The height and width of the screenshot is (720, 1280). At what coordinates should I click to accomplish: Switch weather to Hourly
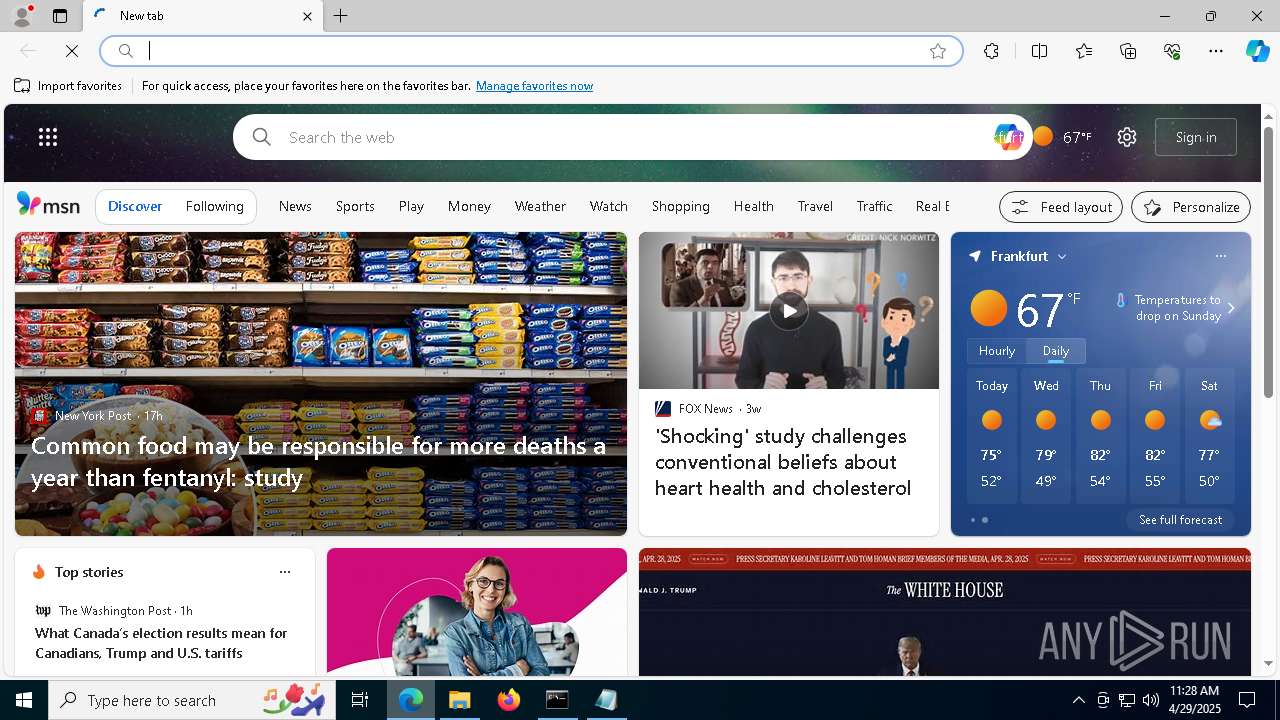(x=997, y=351)
